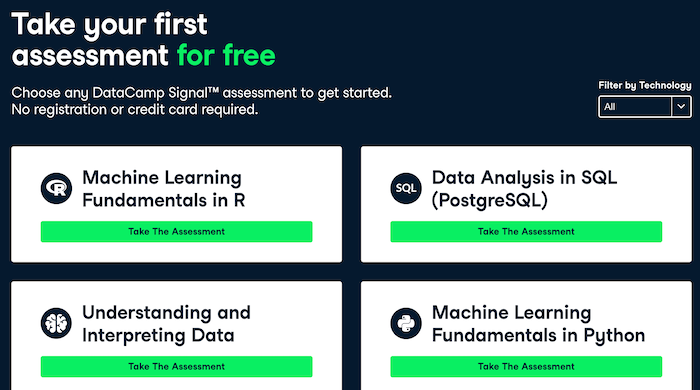Click the green "for free" heading text
This screenshot has height=390, width=700.
point(226,55)
